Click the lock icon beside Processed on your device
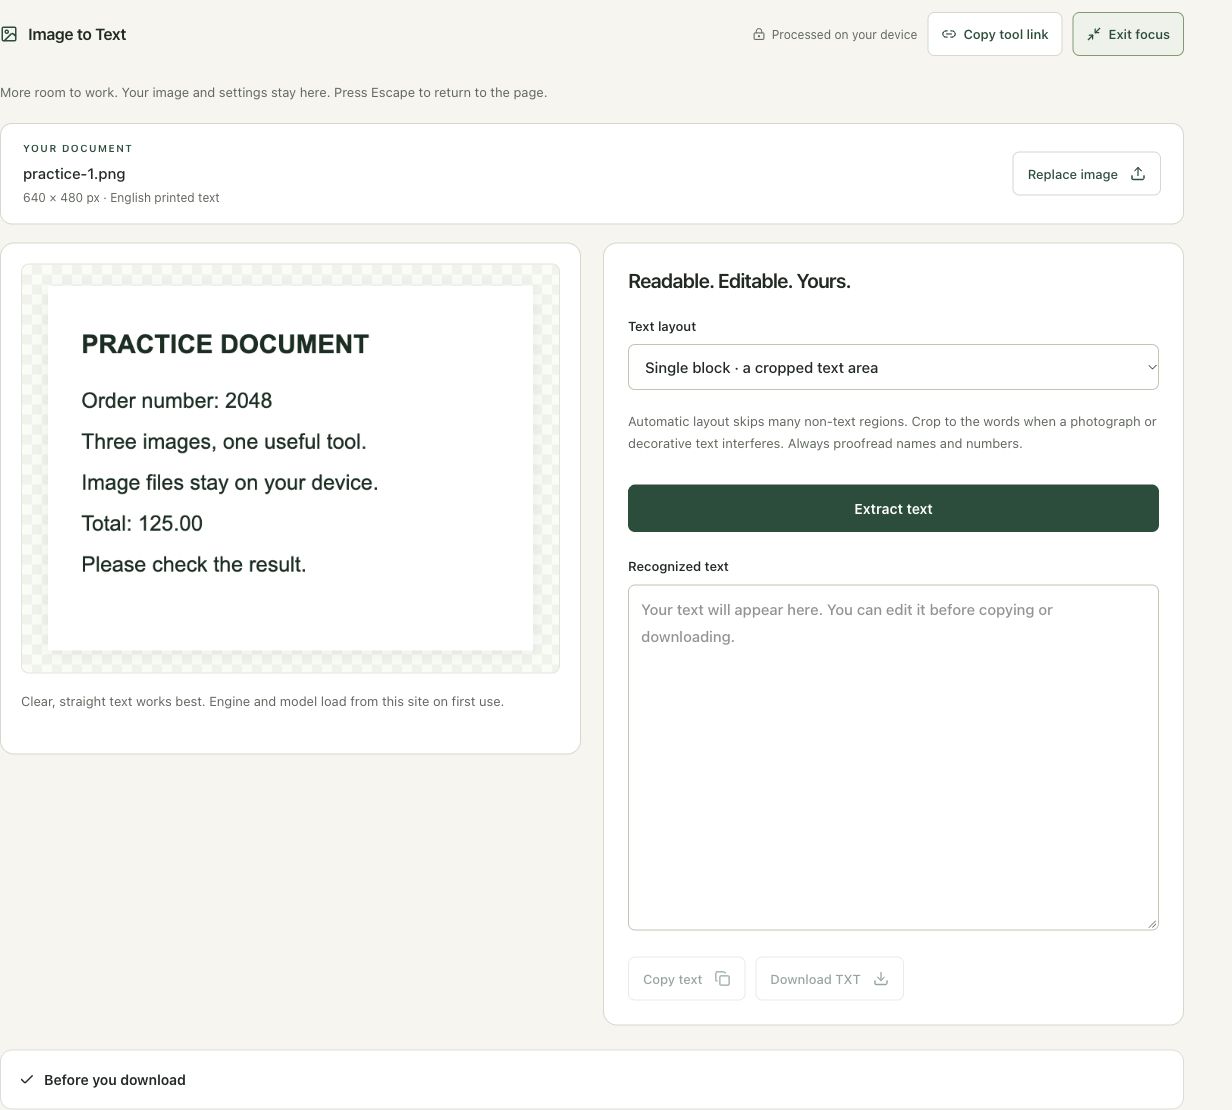This screenshot has height=1110, width=1232. click(759, 34)
